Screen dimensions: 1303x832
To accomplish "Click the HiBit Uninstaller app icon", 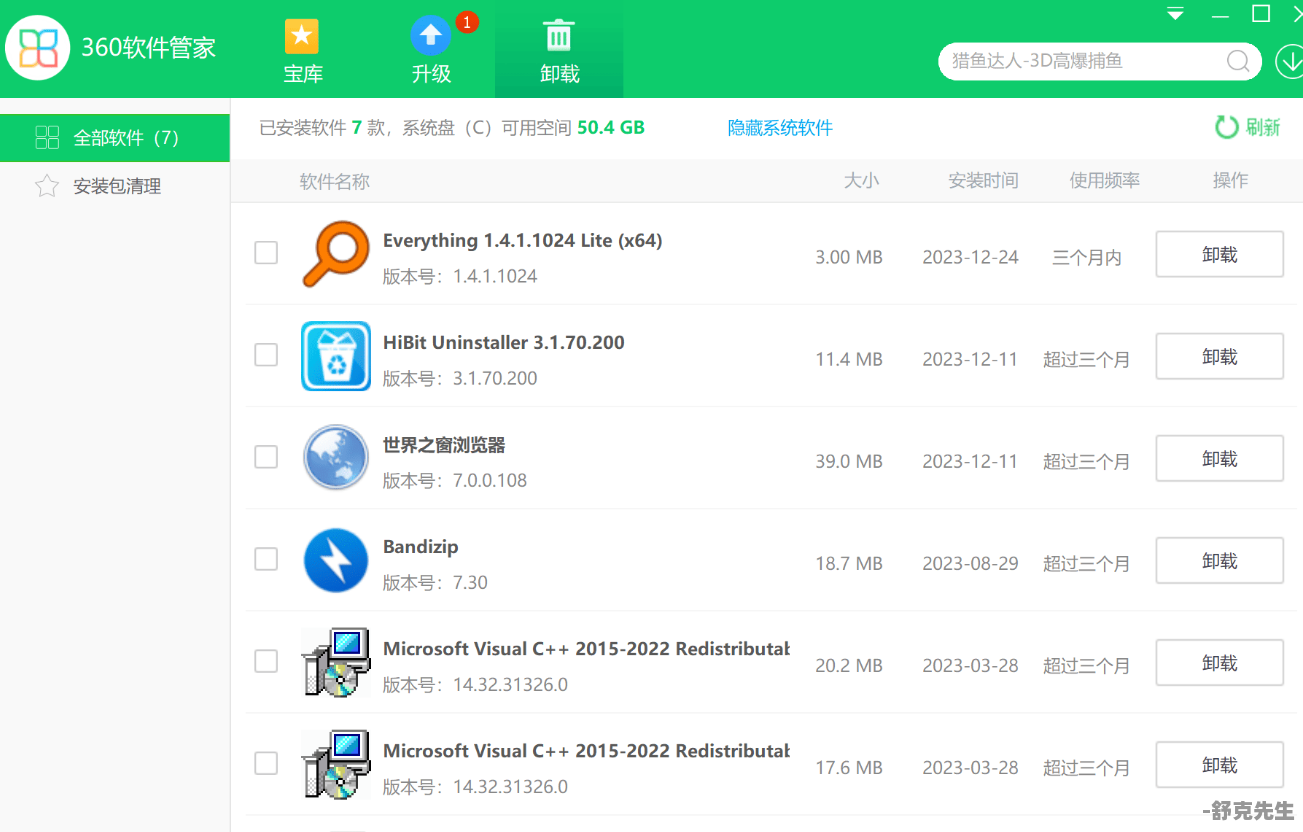I will tap(336, 356).
